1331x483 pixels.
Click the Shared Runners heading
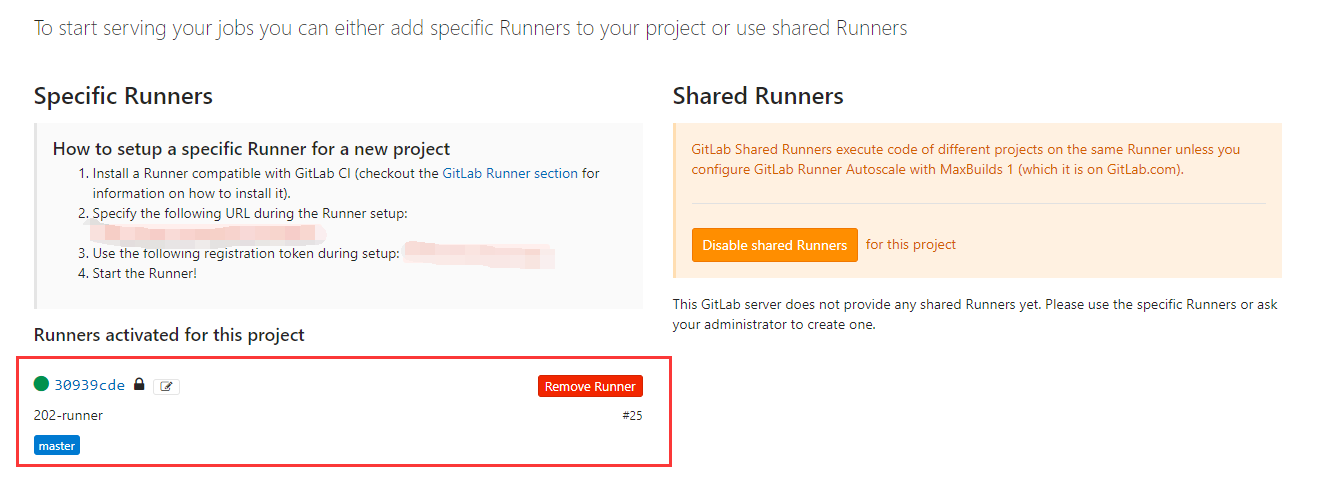pos(758,96)
